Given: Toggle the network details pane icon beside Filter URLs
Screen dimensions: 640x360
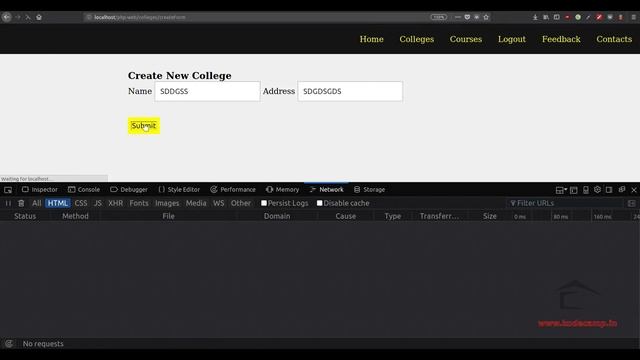Looking at the screenshot, I should click(631, 203).
